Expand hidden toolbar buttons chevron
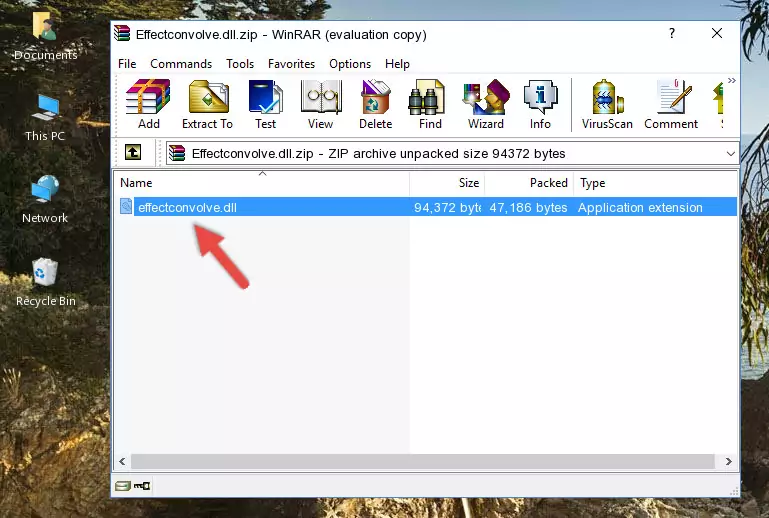The height and width of the screenshot is (518, 769). [x=732, y=80]
